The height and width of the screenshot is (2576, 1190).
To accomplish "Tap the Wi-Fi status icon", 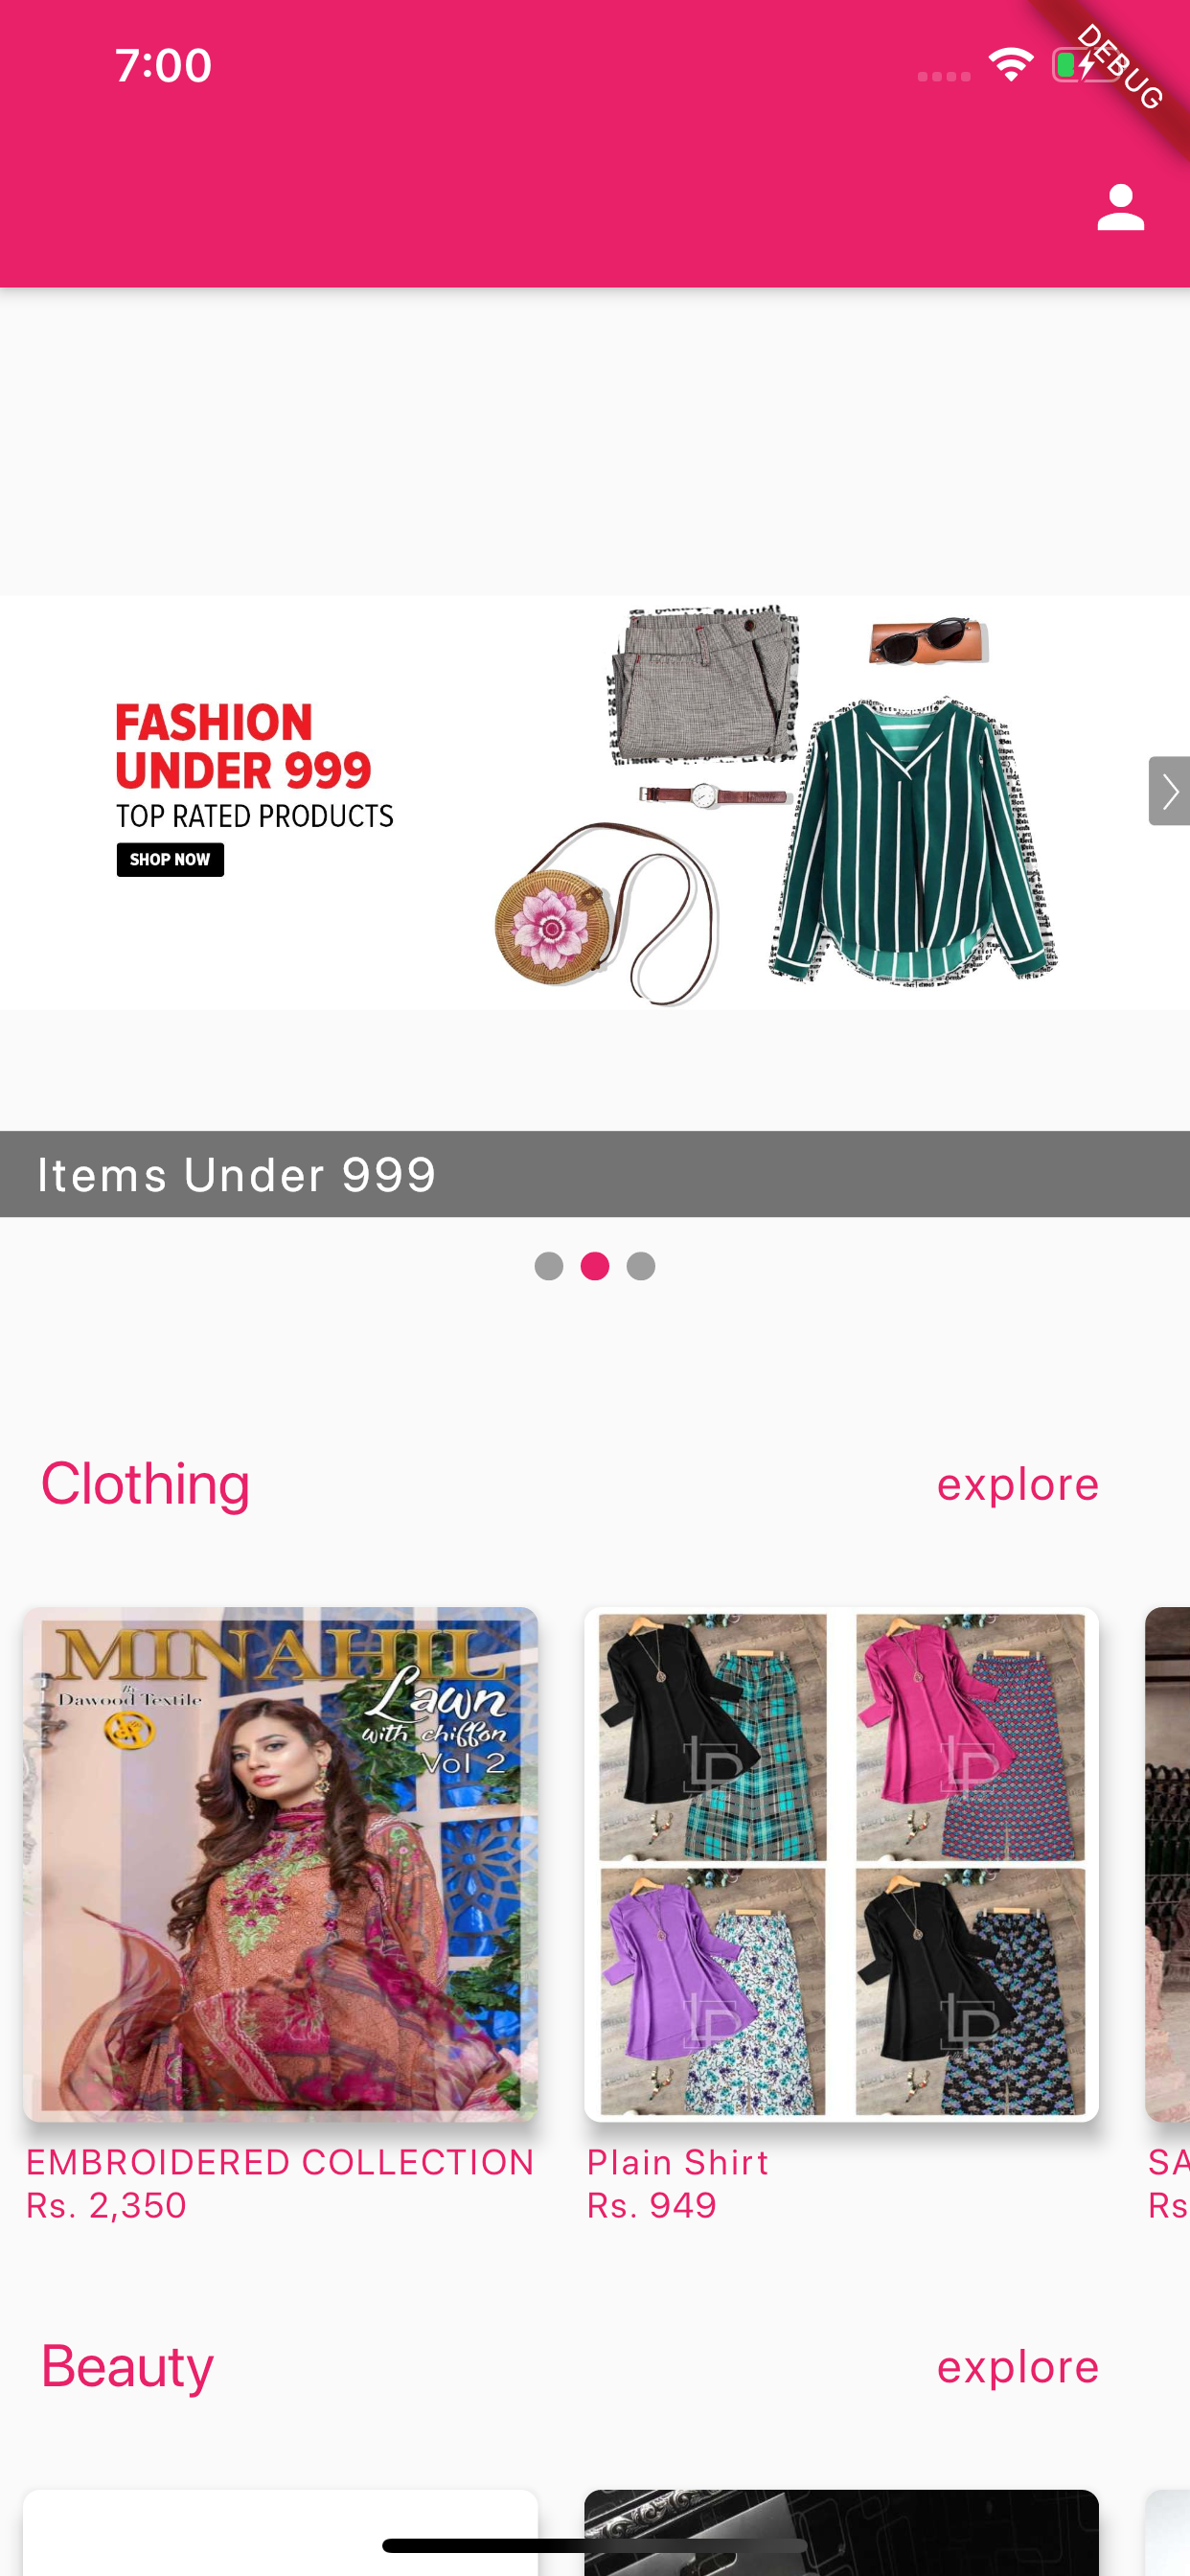I will [x=1010, y=65].
